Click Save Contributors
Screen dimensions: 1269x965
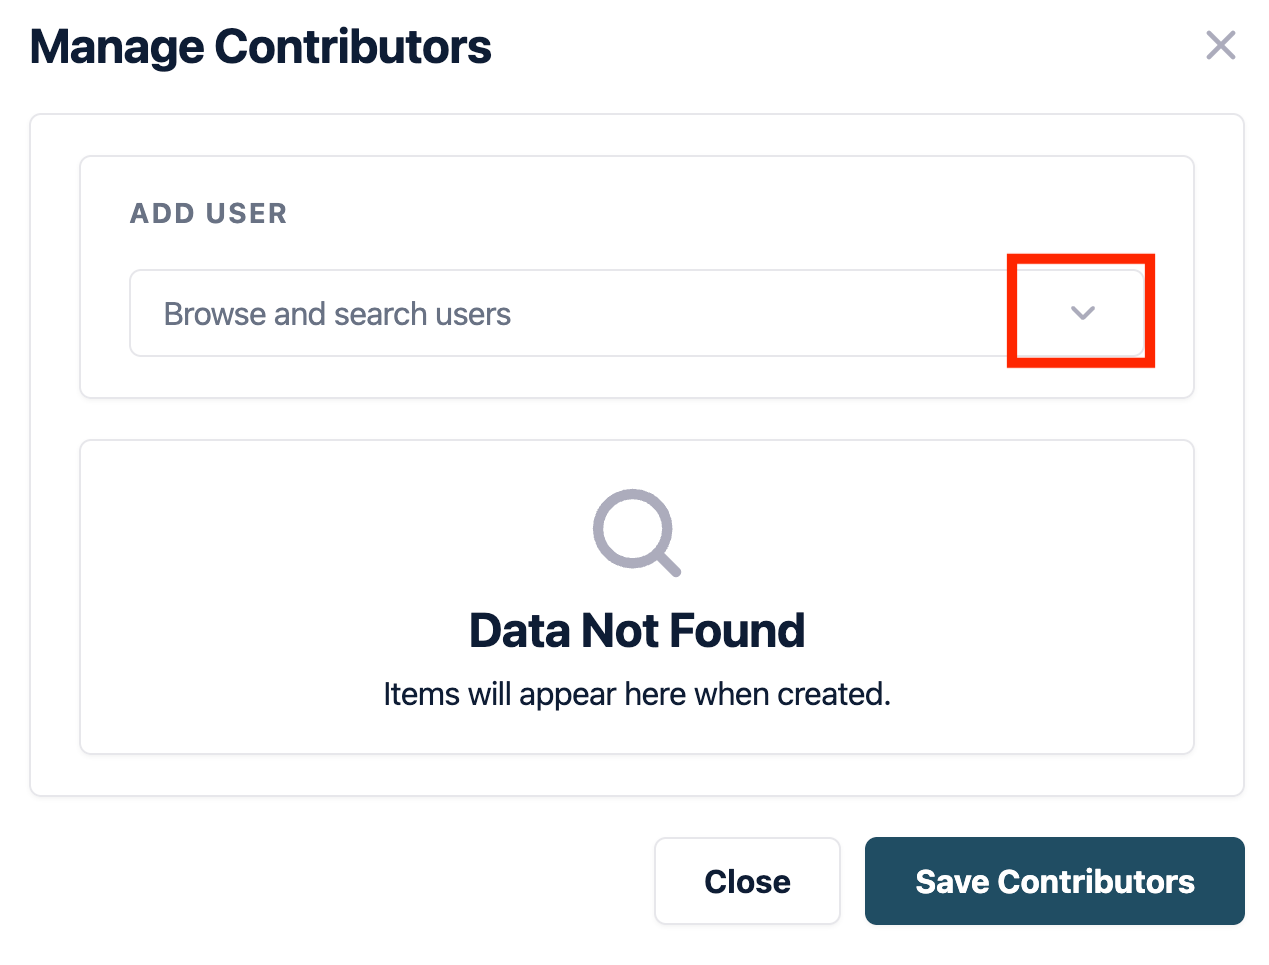(x=1054, y=881)
